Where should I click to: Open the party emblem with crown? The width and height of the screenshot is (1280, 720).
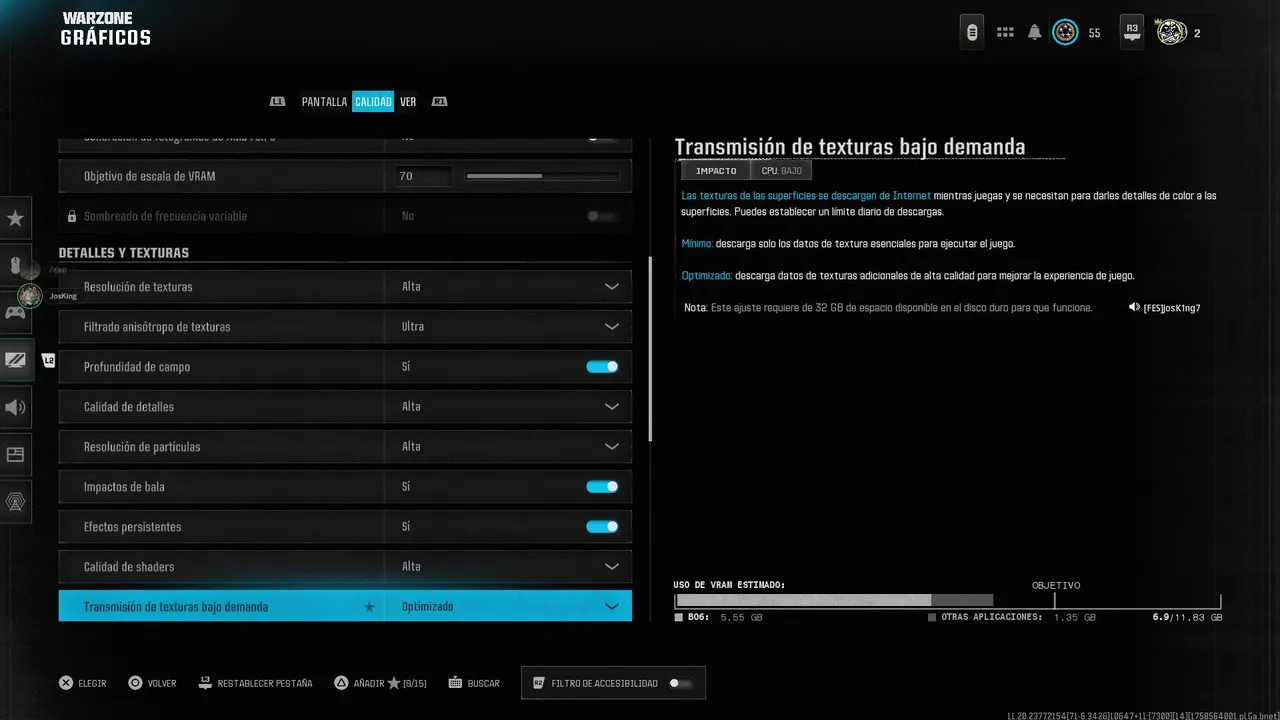(x=1171, y=32)
